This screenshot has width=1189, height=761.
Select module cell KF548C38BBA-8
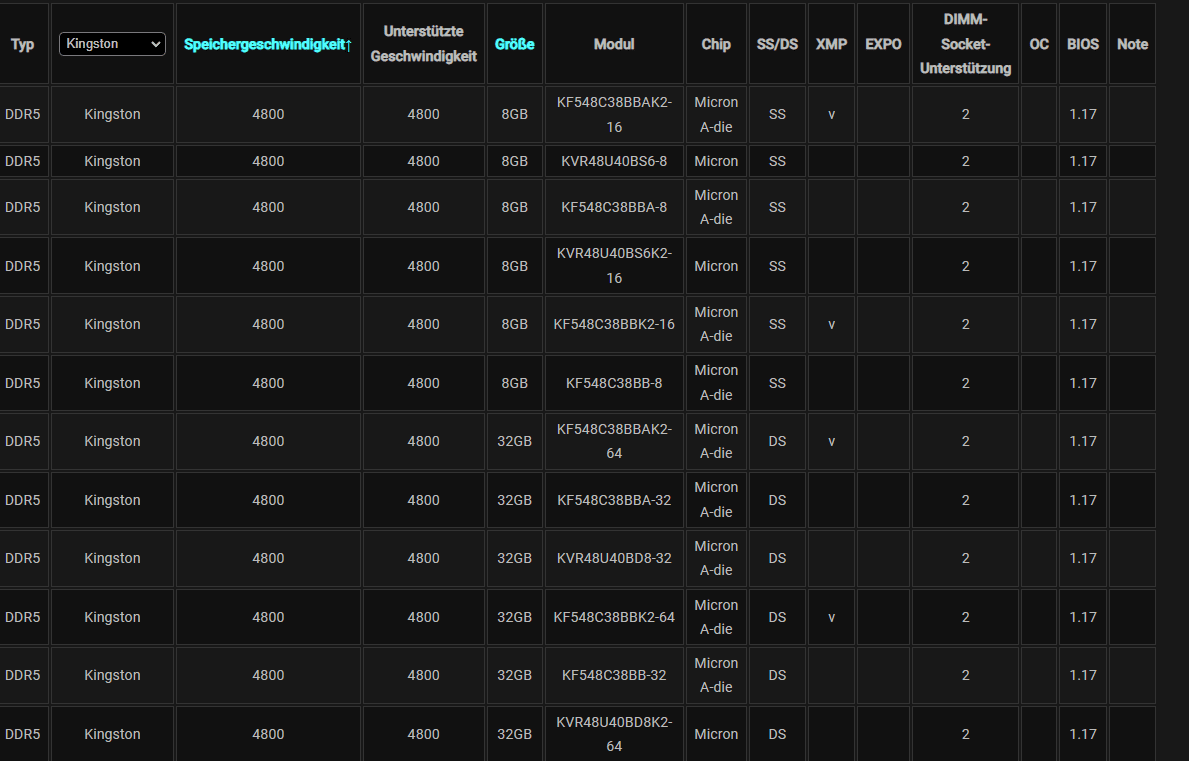tap(614, 207)
